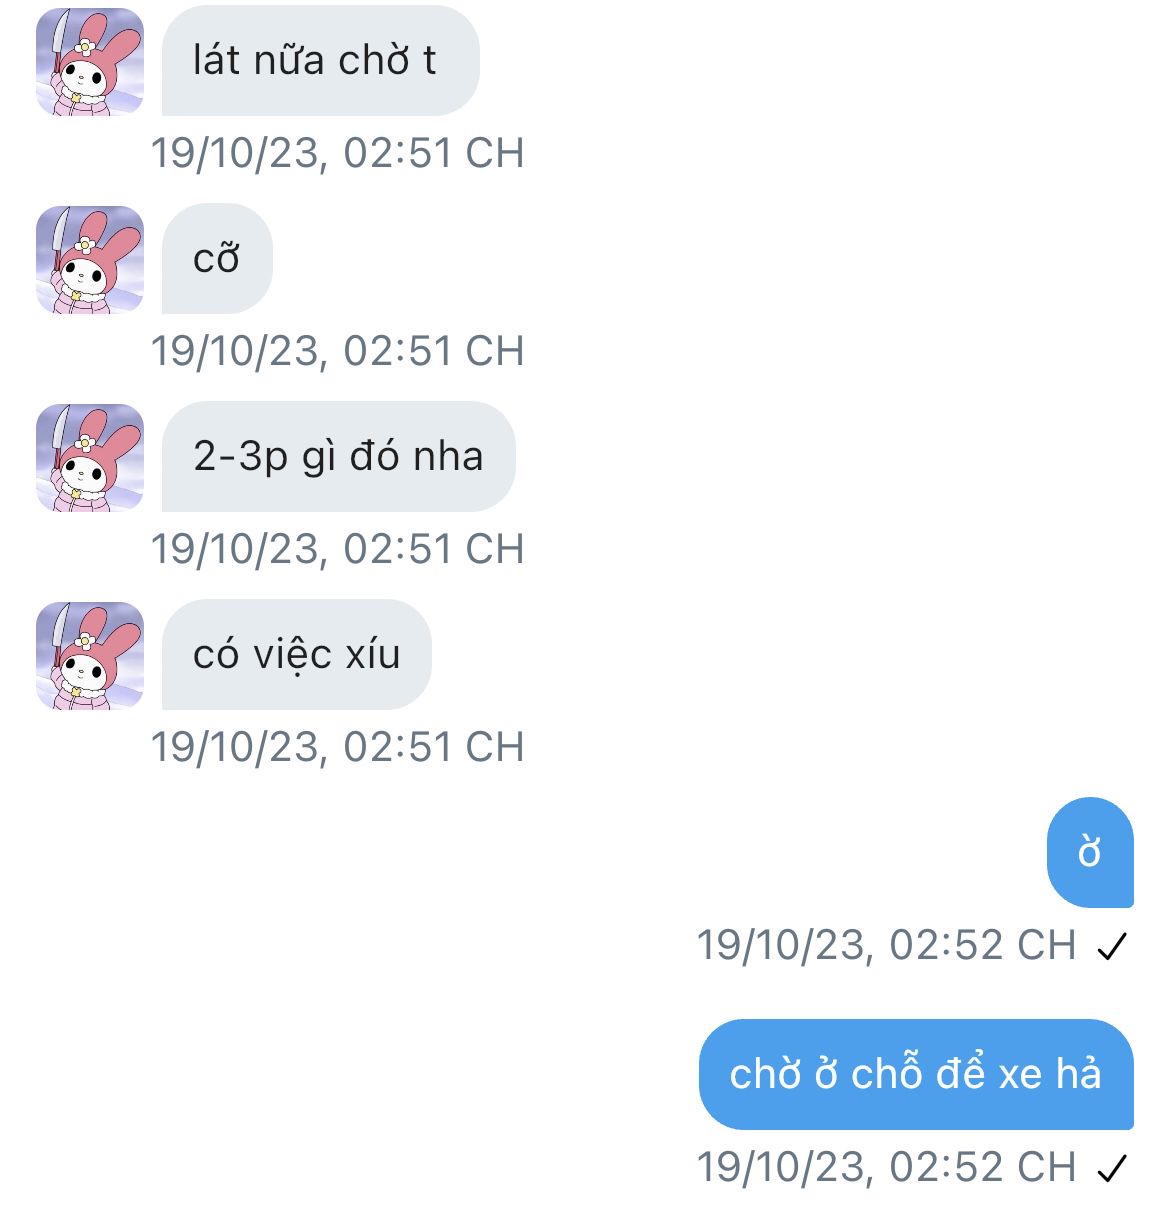Click the checkmark after the "ờ" timestamp
The width and height of the screenshot is (1170, 1217).
[x=1112, y=946]
